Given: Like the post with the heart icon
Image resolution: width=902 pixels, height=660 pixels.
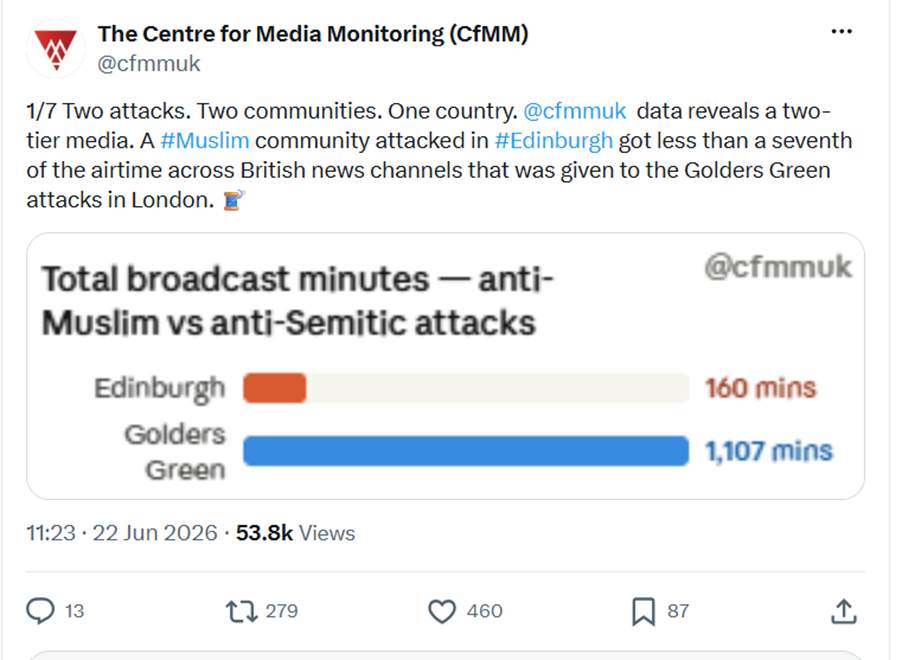Looking at the screenshot, I should [442, 611].
